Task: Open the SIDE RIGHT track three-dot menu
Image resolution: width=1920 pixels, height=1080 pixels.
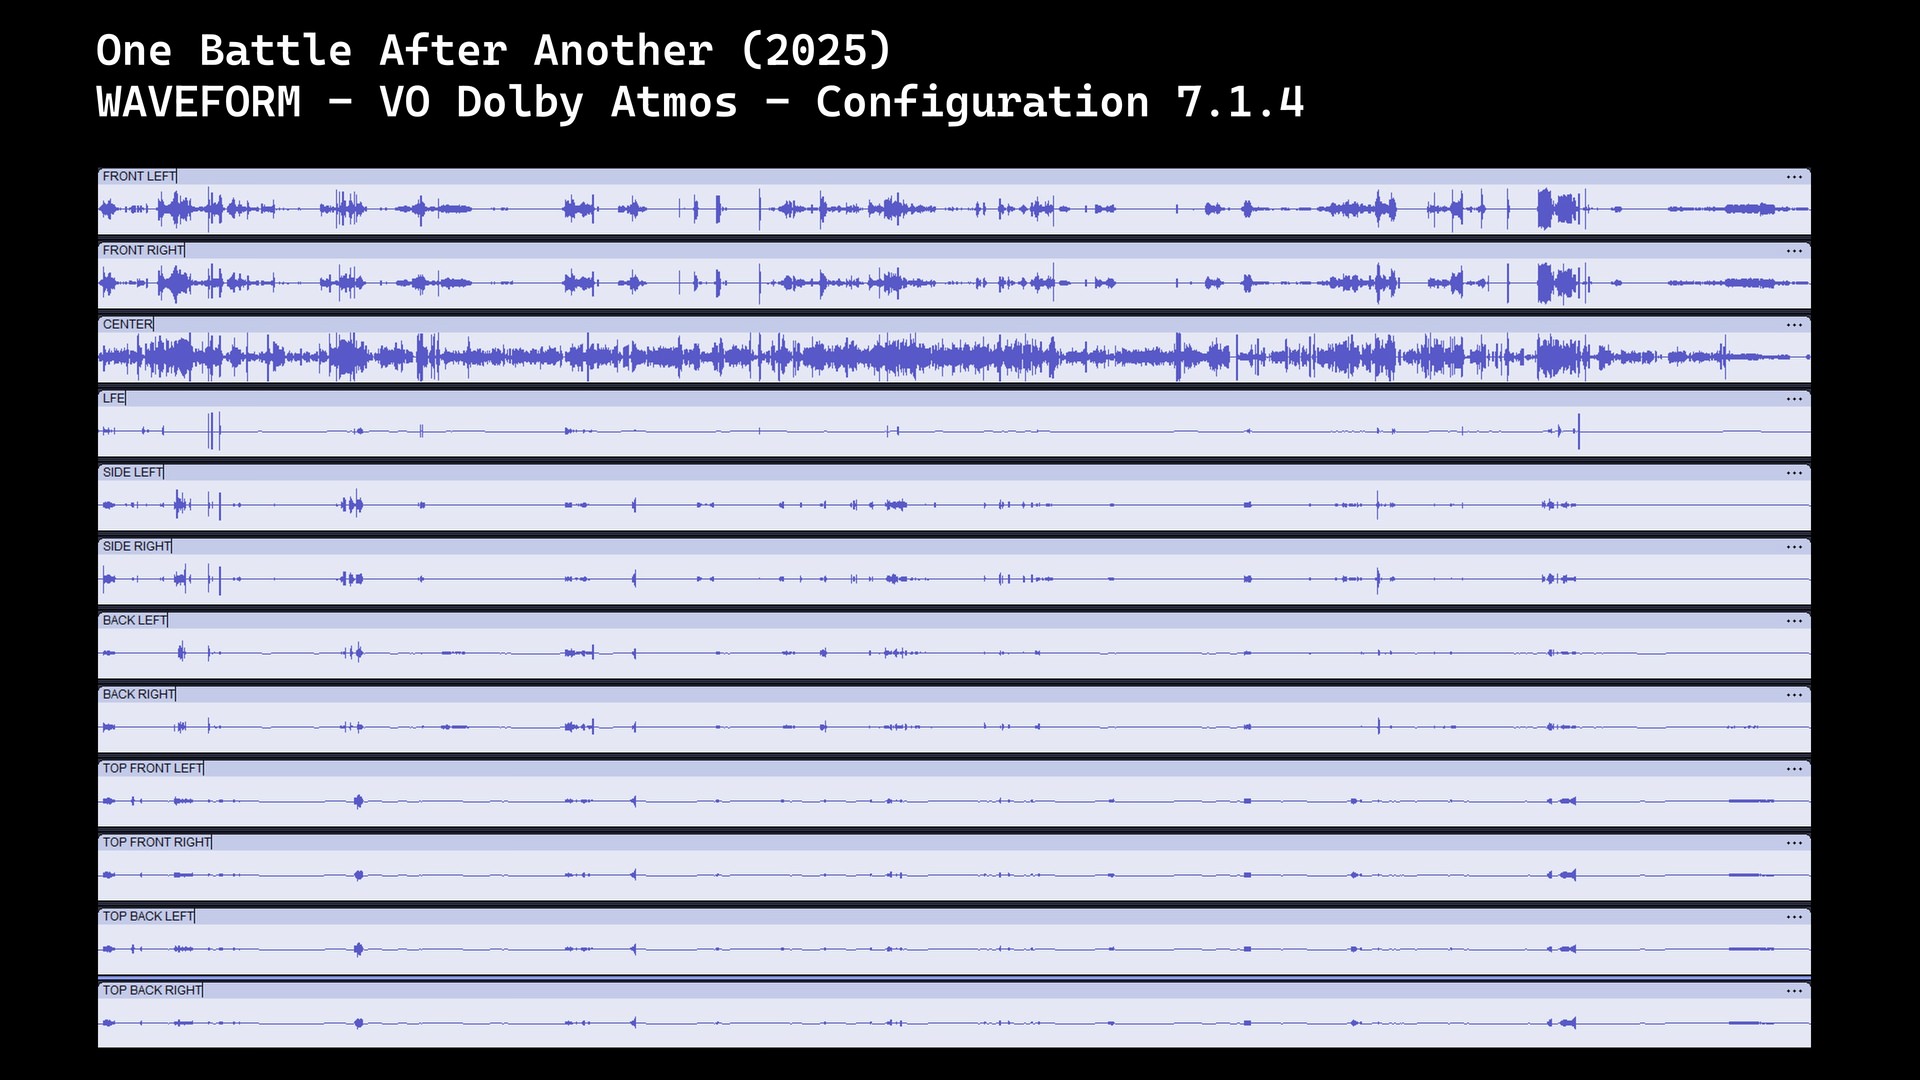Action: pos(1794,547)
